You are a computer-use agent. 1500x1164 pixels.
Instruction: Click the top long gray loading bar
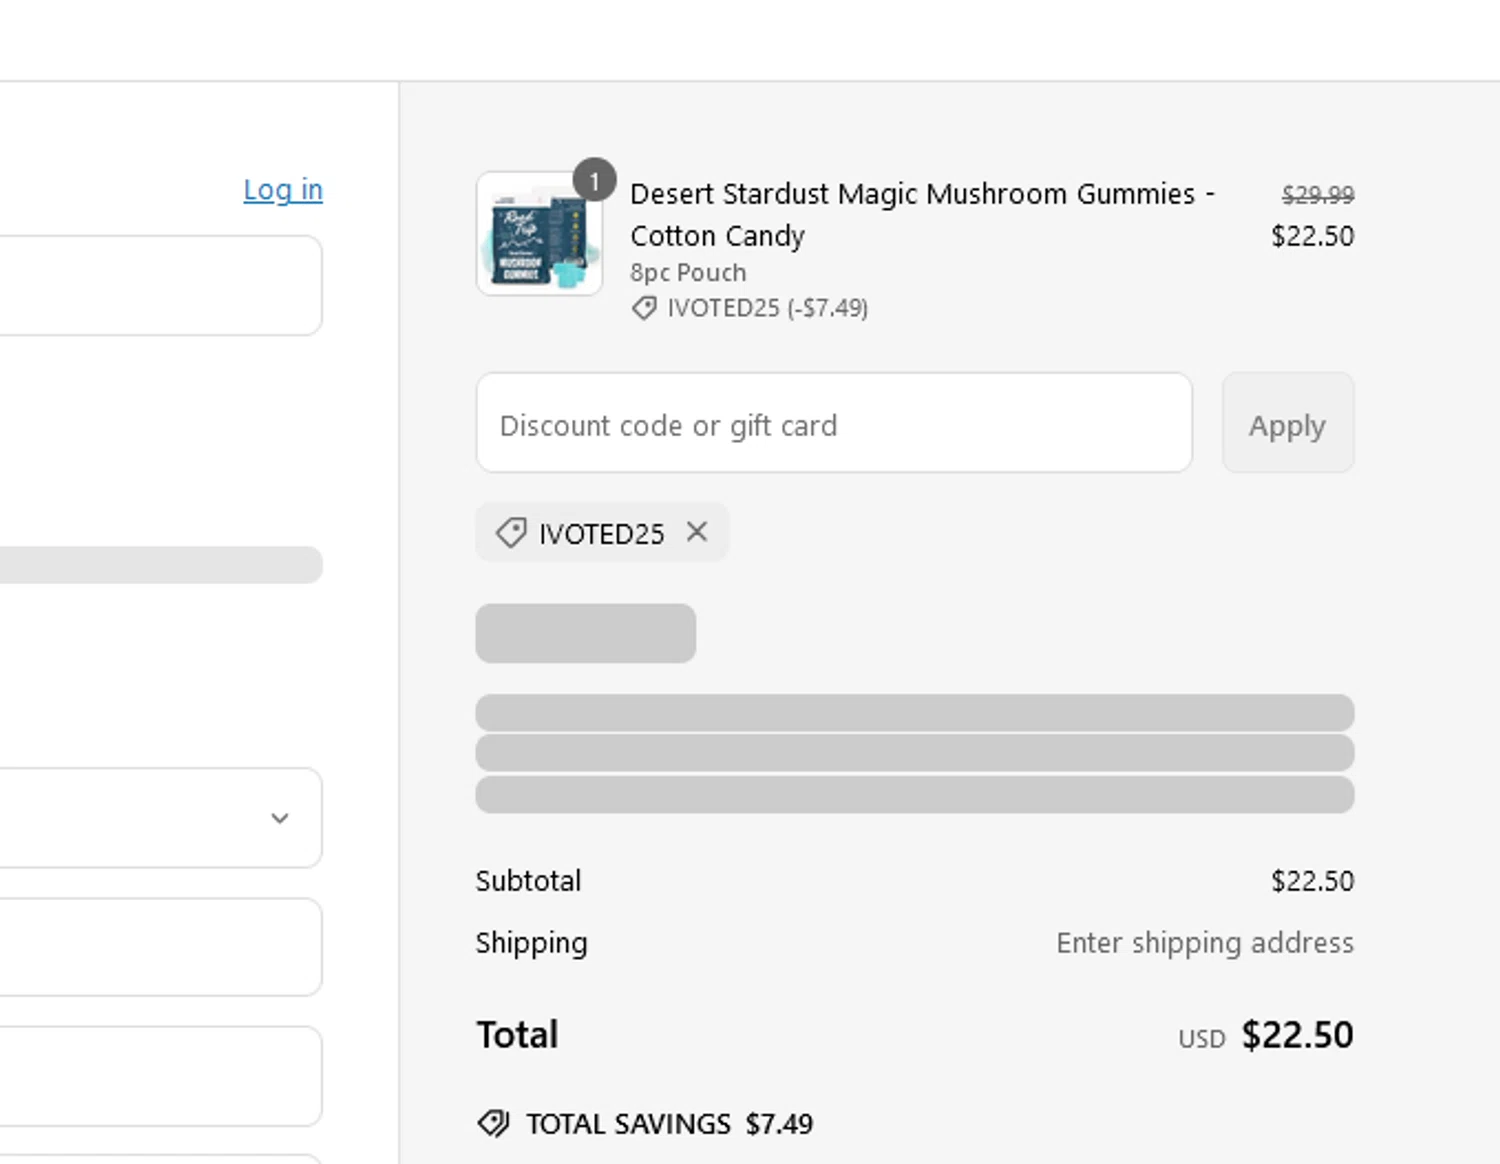(914, 712)
